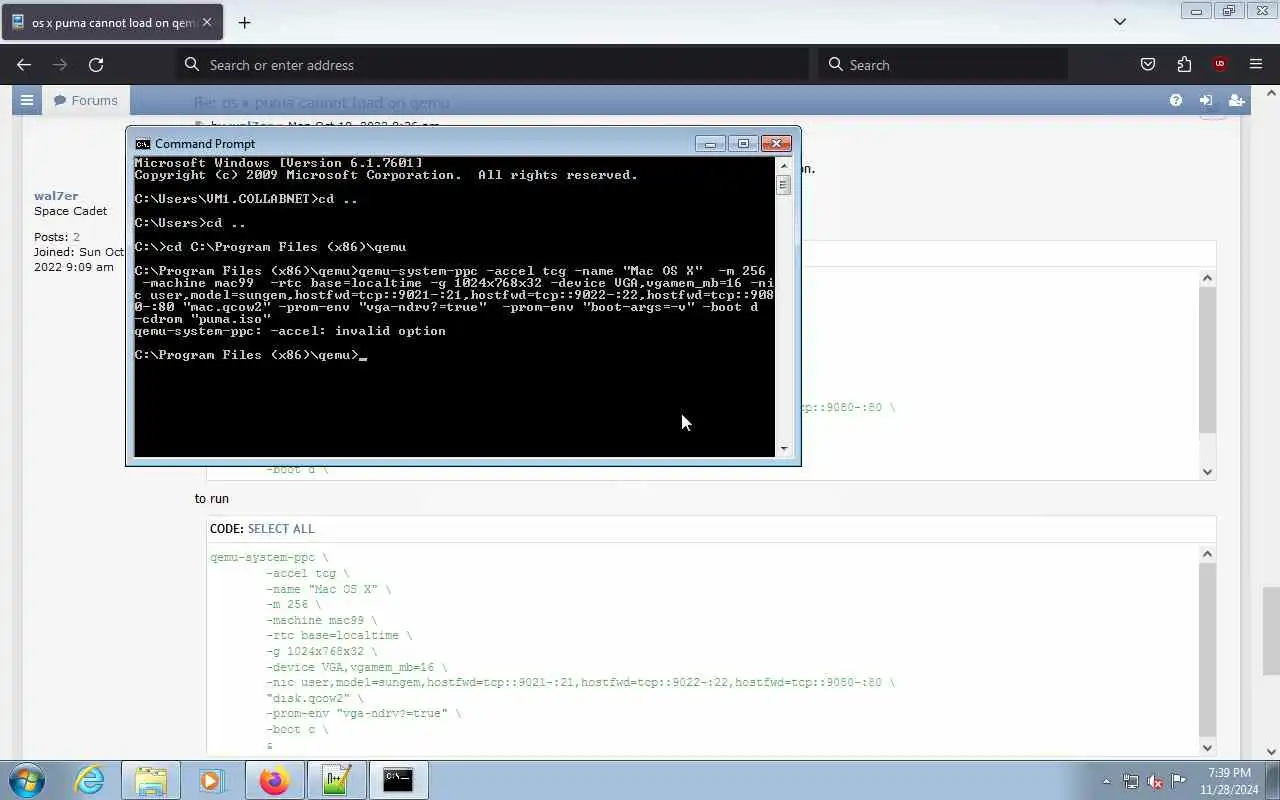Screen dimensions: 1280x800
Task: Click the first code box scrollbar up arrow
Action: coord(1207,278)
